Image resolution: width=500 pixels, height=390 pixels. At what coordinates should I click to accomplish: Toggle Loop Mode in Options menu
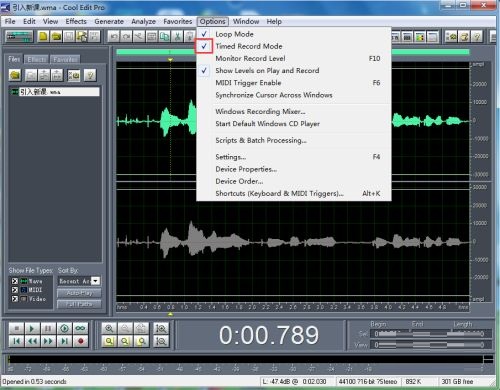[x=234, y=34]
